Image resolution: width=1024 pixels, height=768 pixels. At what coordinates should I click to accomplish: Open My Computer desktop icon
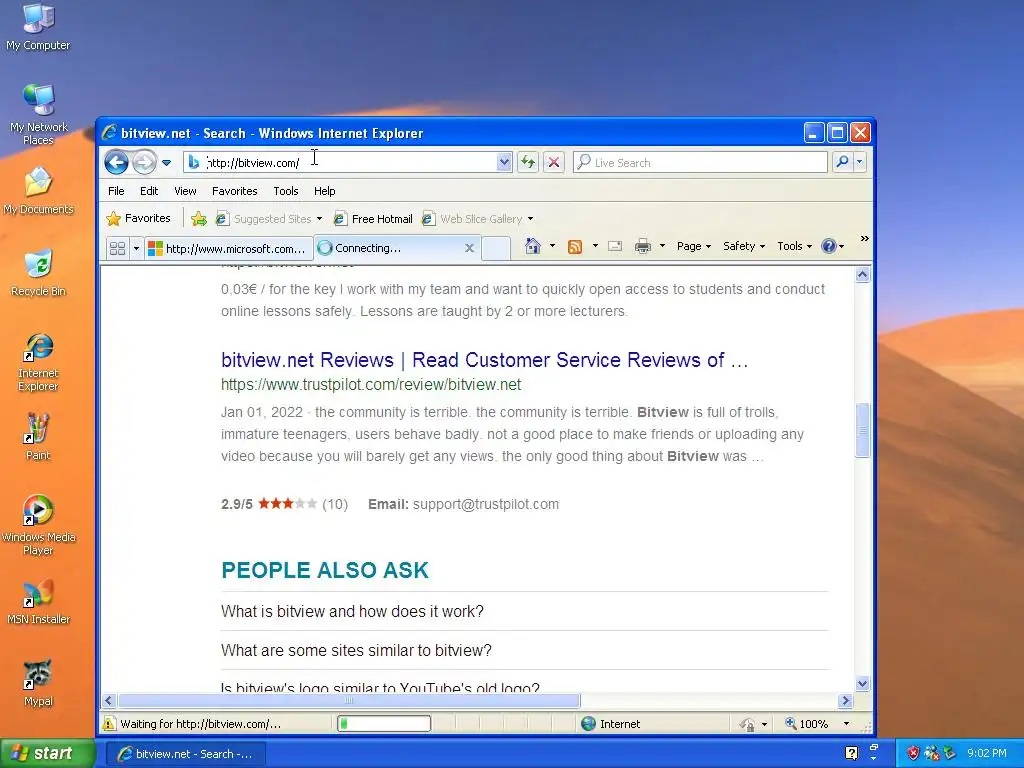[x=38, y=27]
